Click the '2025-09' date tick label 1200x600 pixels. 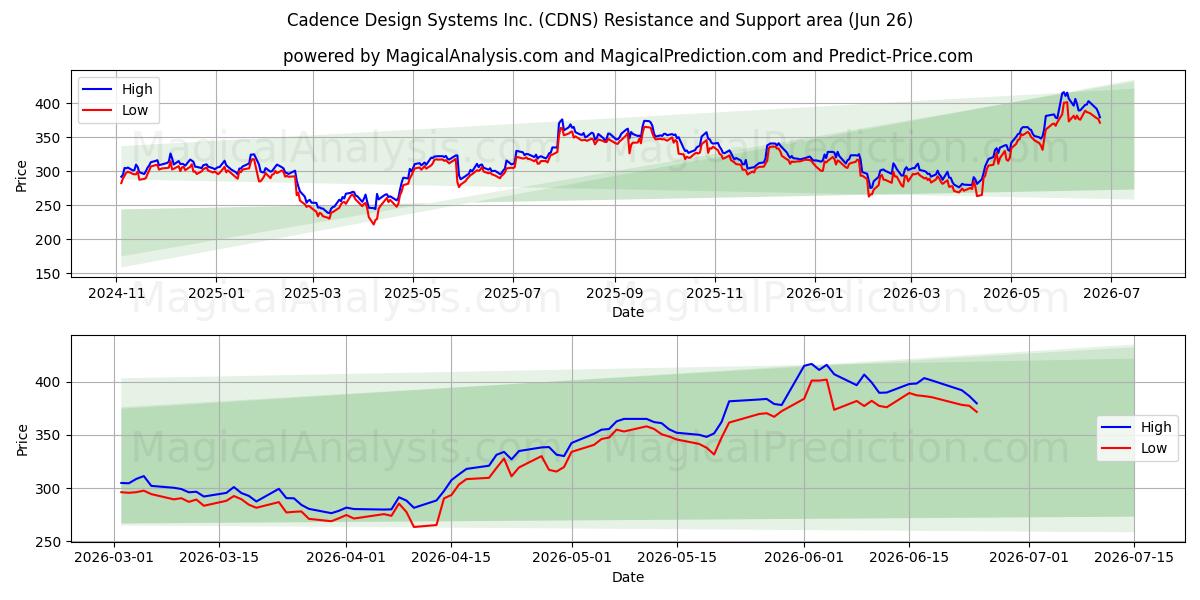click(613, 294)
